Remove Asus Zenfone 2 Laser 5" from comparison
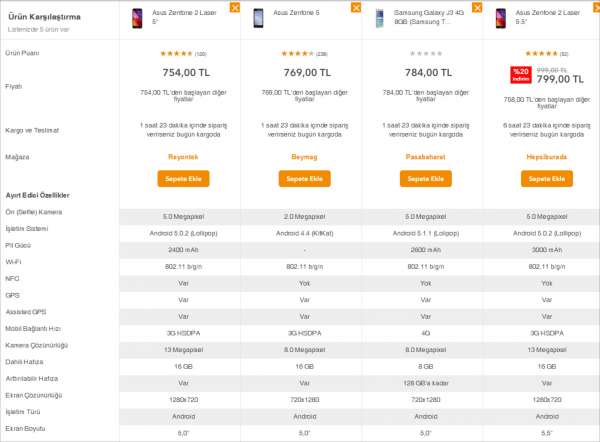The image size is (600, 442). [x=235, y=7]
